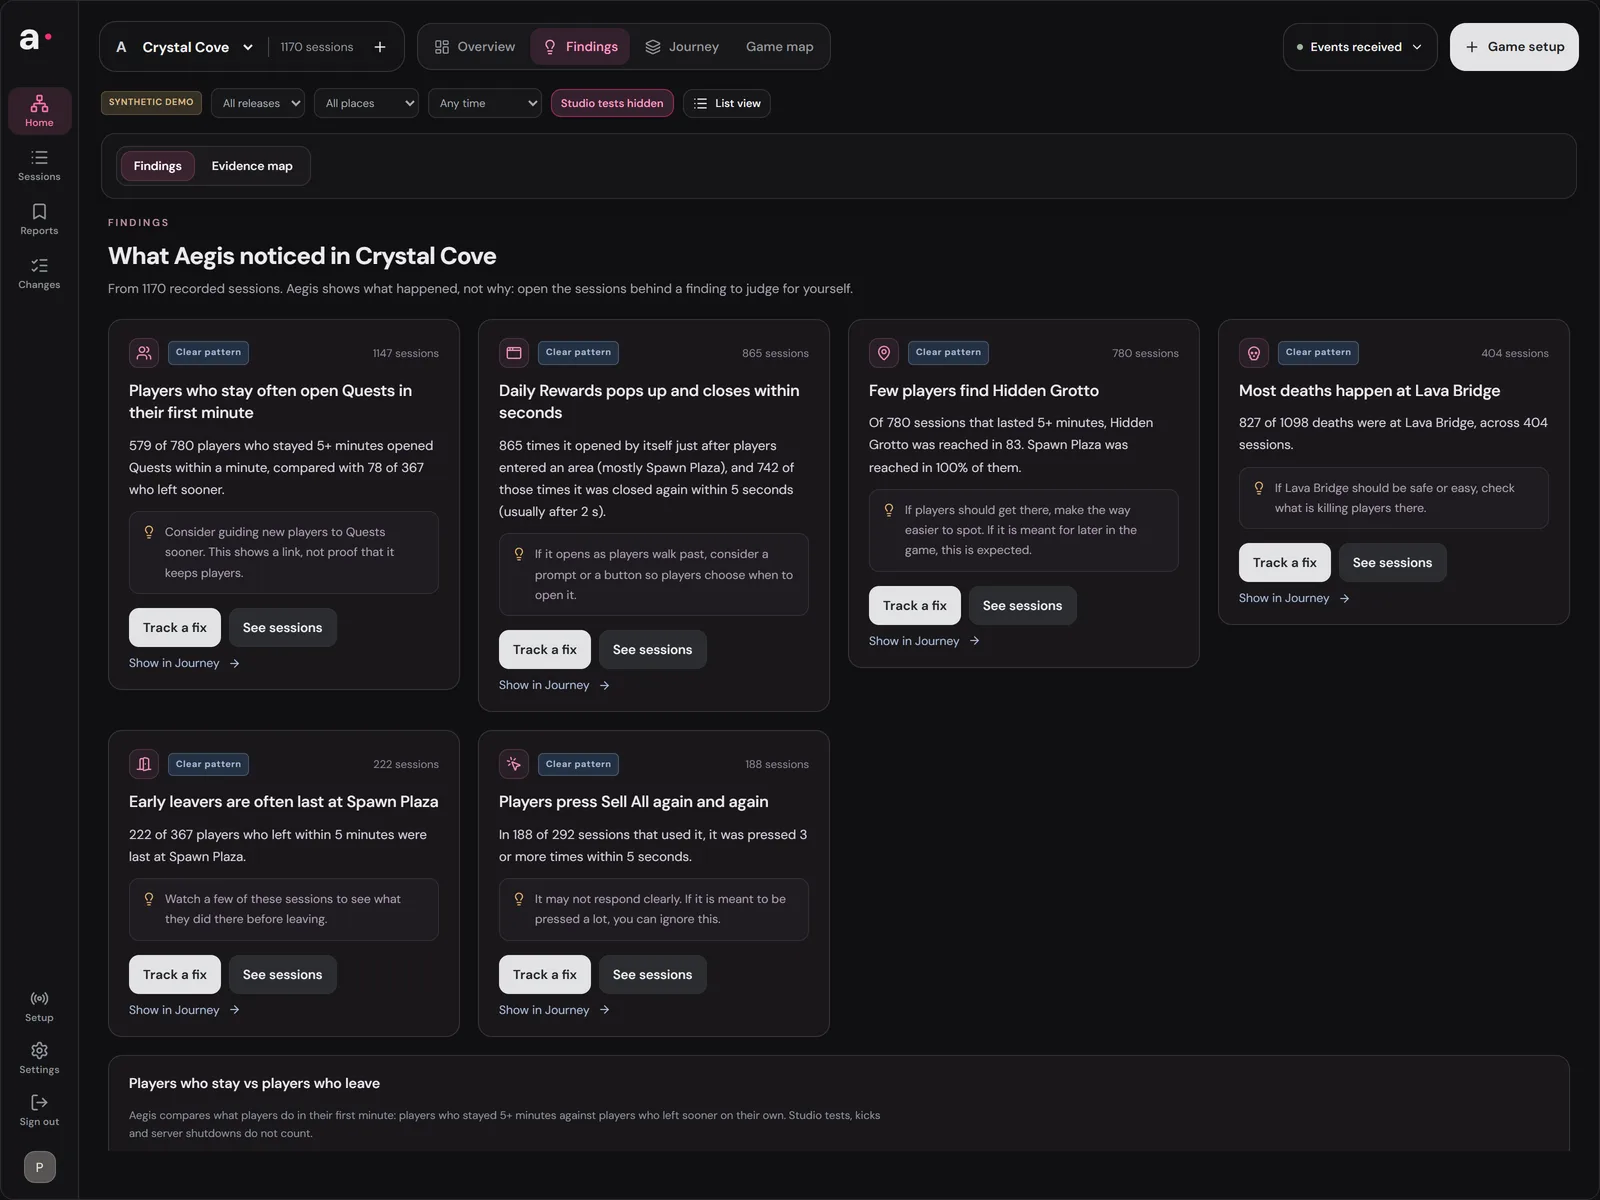Go to Sessions in the sidebar

pos(39,165)
